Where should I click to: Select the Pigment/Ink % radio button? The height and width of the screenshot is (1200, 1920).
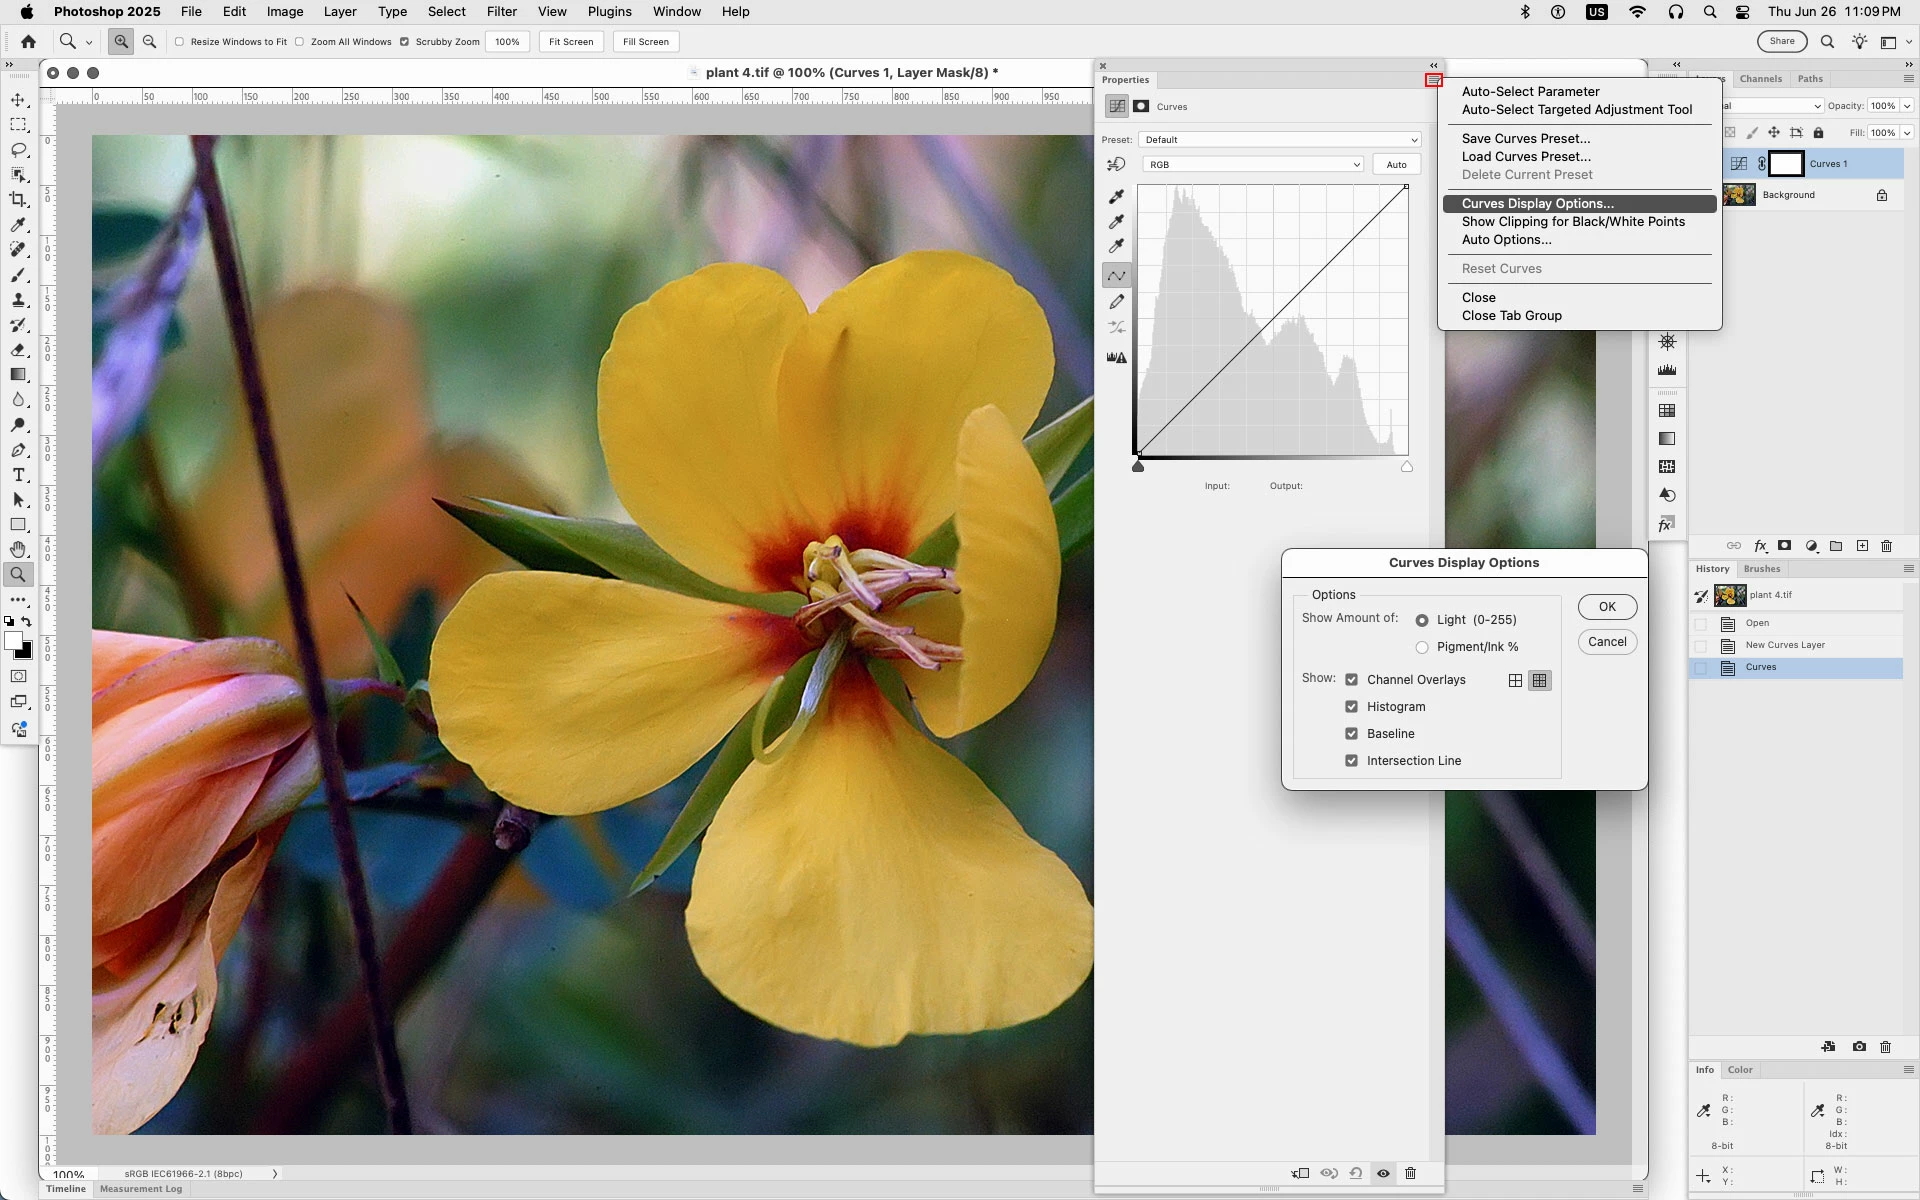pyautogui.click(x=1422, y=648)
